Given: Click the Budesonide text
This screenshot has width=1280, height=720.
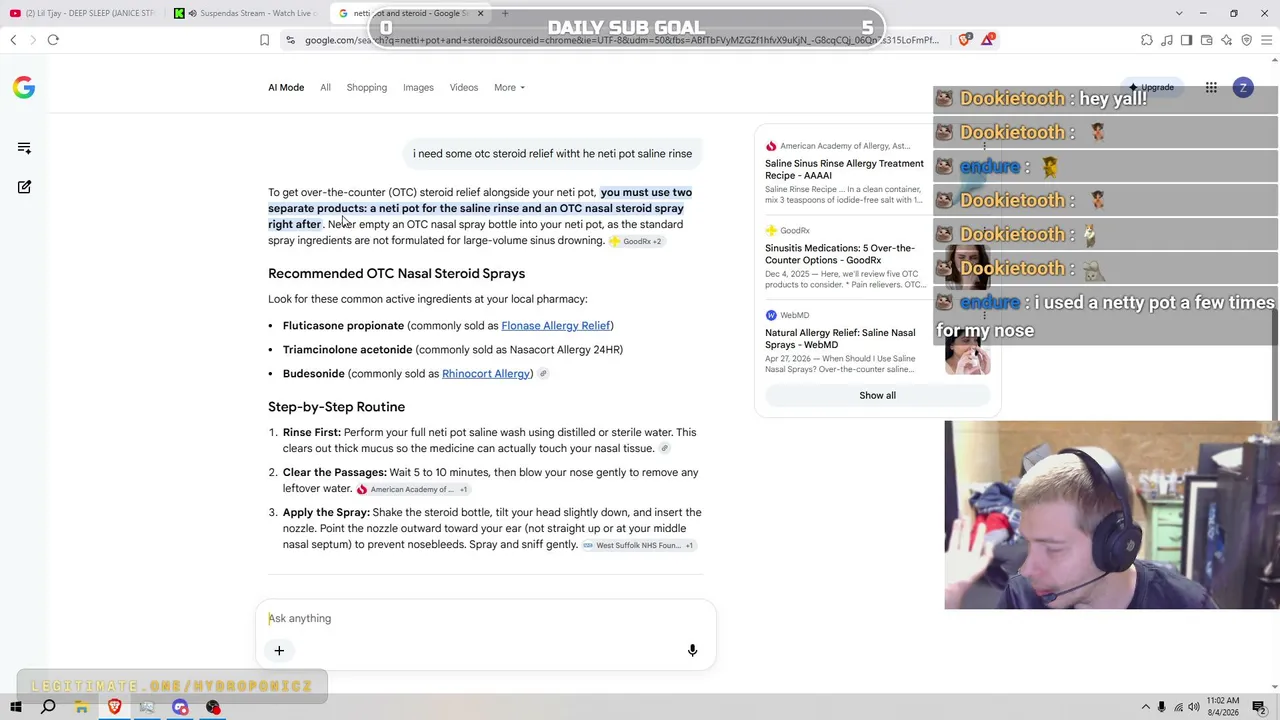Looking at the screenshot, I should pyautogui.click(x=314, y=374).
